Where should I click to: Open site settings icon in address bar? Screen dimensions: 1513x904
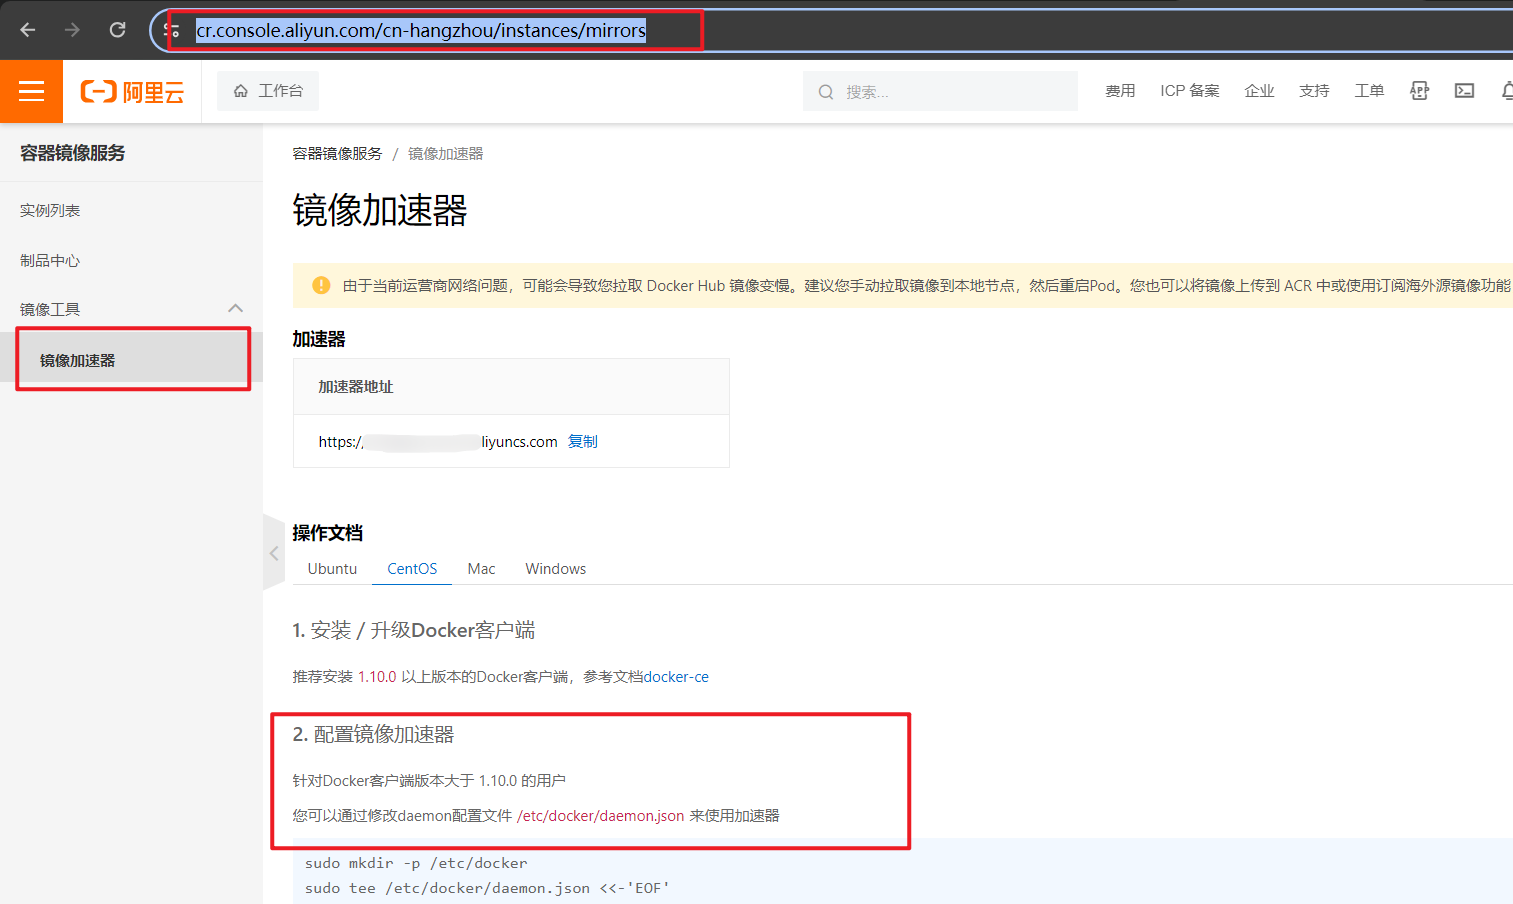click(173, 30)
